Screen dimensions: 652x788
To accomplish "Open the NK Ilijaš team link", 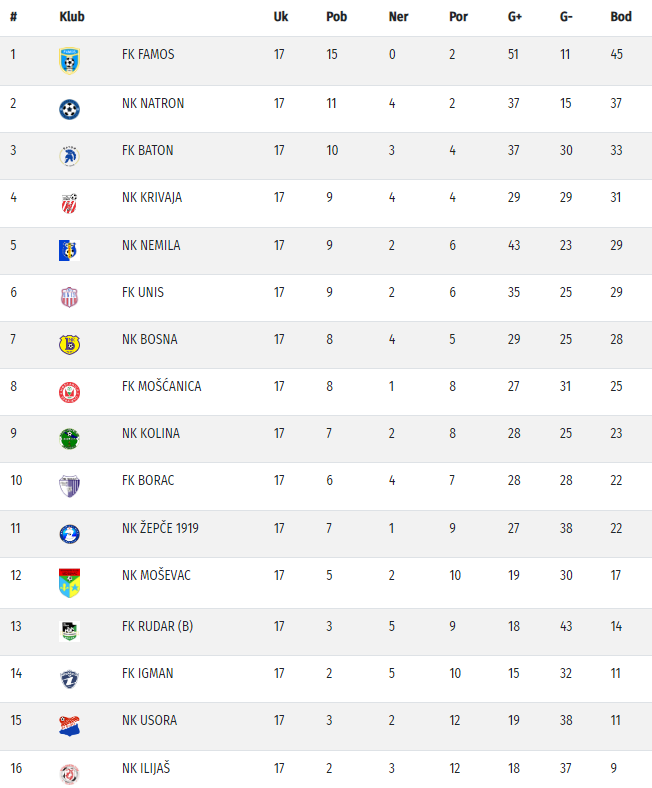I will click(148, 768).
